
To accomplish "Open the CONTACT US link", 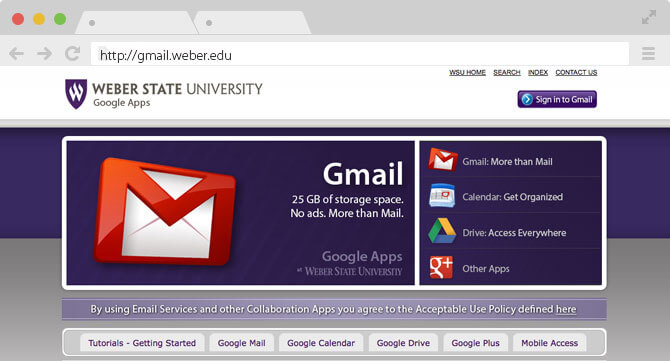I will coord(576,72).
